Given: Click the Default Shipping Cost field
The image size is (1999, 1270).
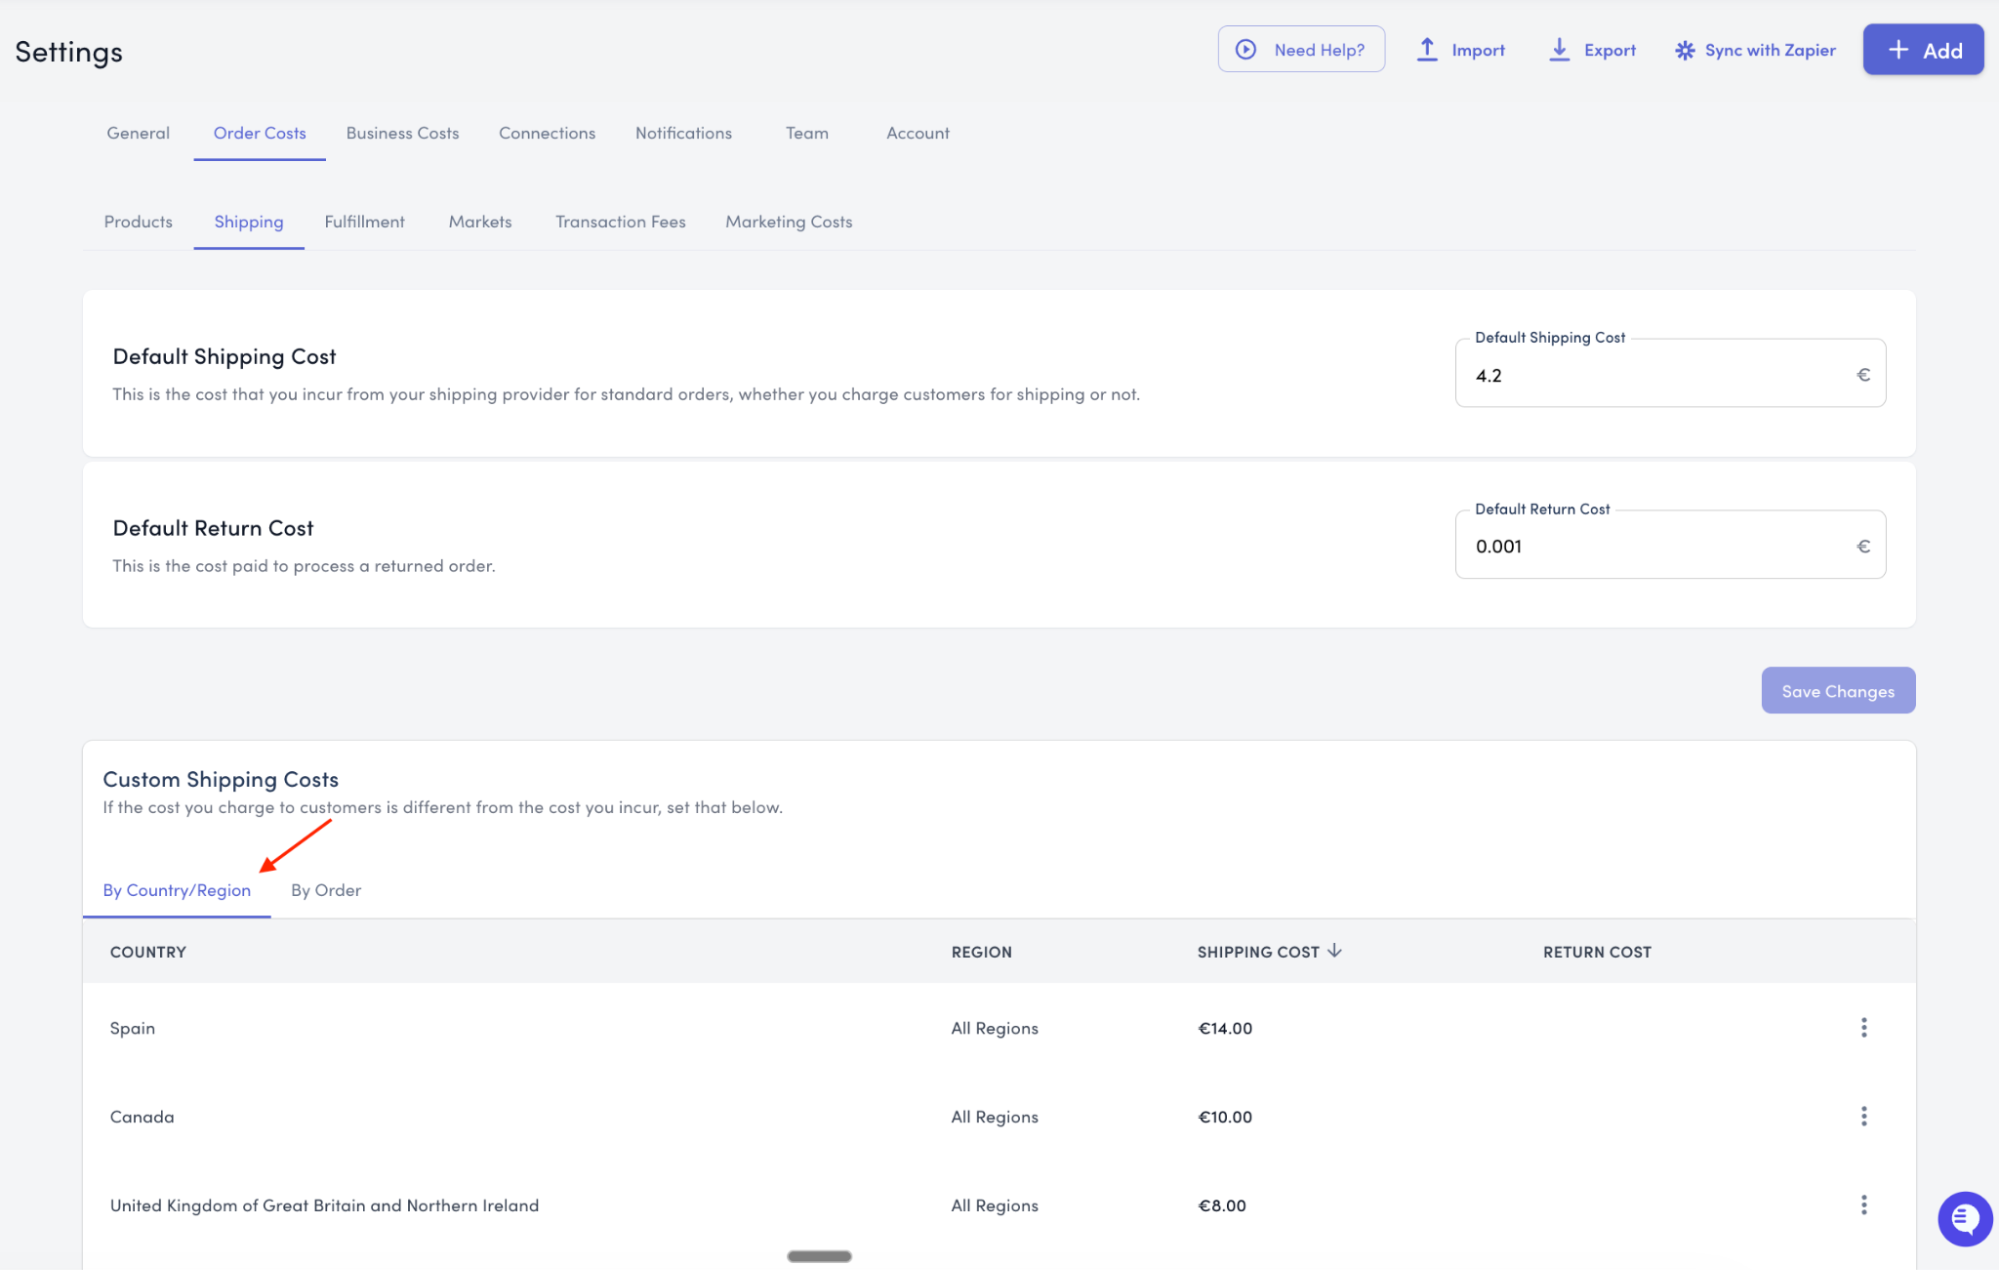Looking at the screenshot, I should point(1660,375).
